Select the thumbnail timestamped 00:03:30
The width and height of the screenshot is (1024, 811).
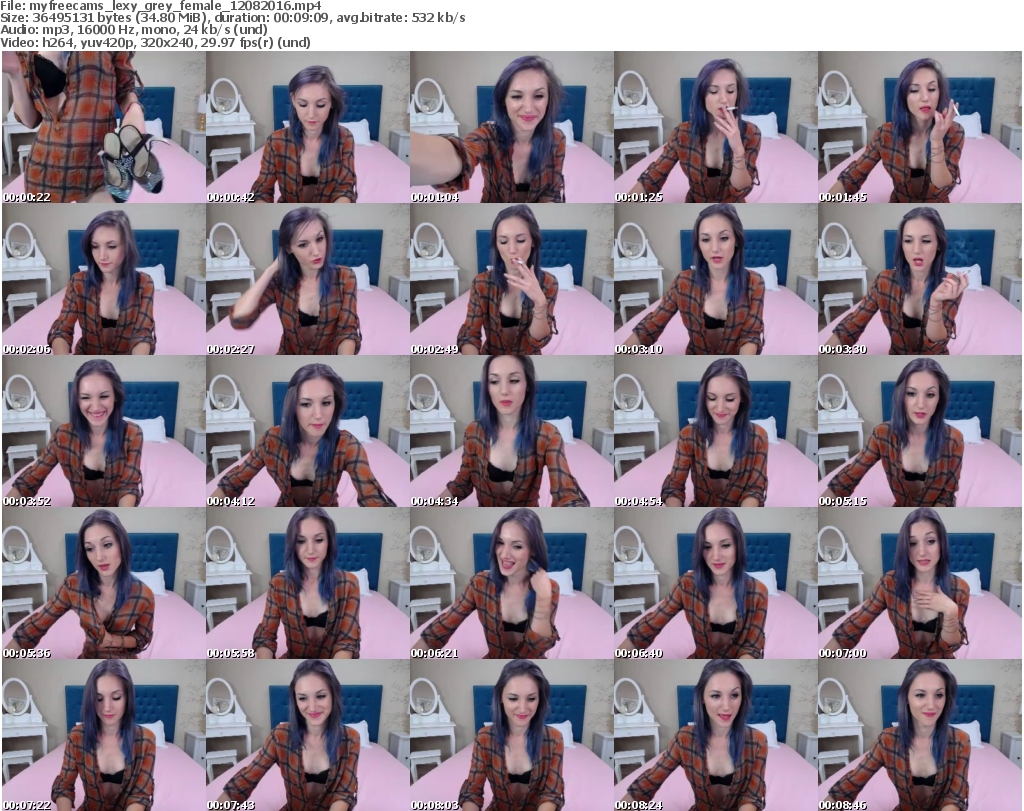coord(920,279)
